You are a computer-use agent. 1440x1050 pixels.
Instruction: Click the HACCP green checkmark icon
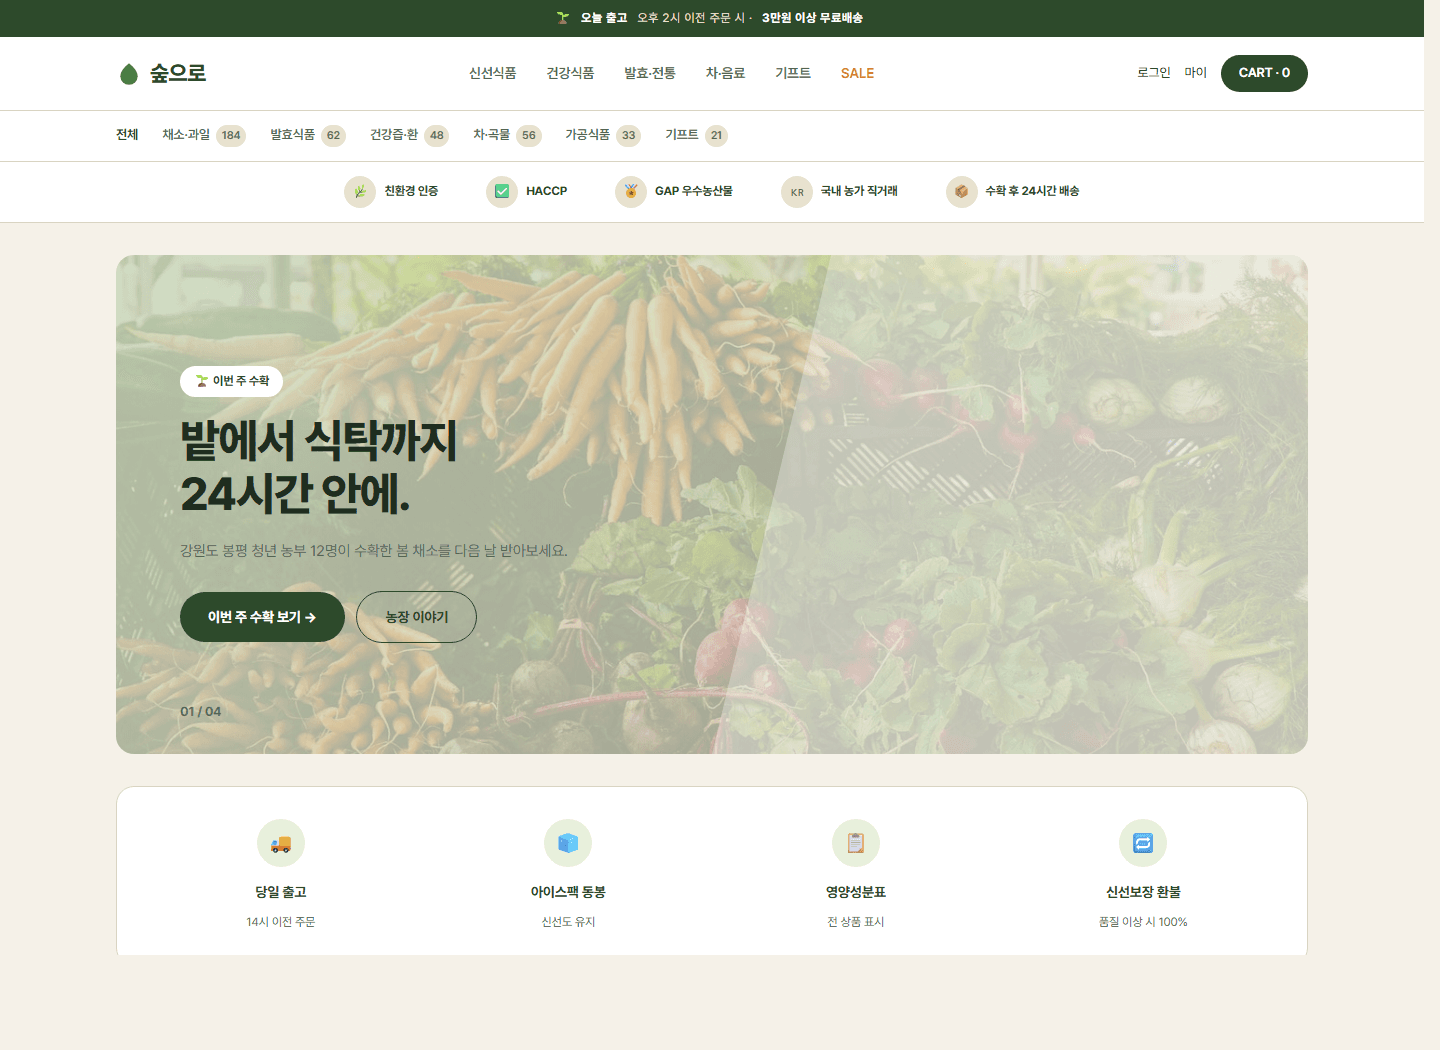pos(501,191)
